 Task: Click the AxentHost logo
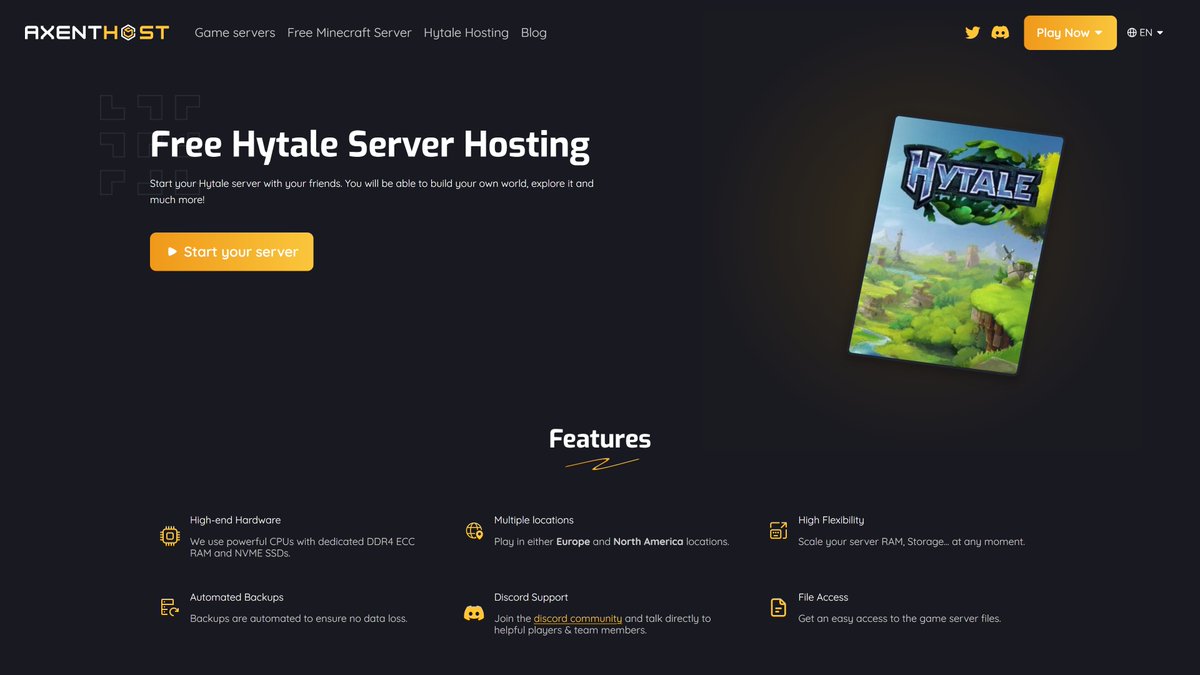(97, 32)
